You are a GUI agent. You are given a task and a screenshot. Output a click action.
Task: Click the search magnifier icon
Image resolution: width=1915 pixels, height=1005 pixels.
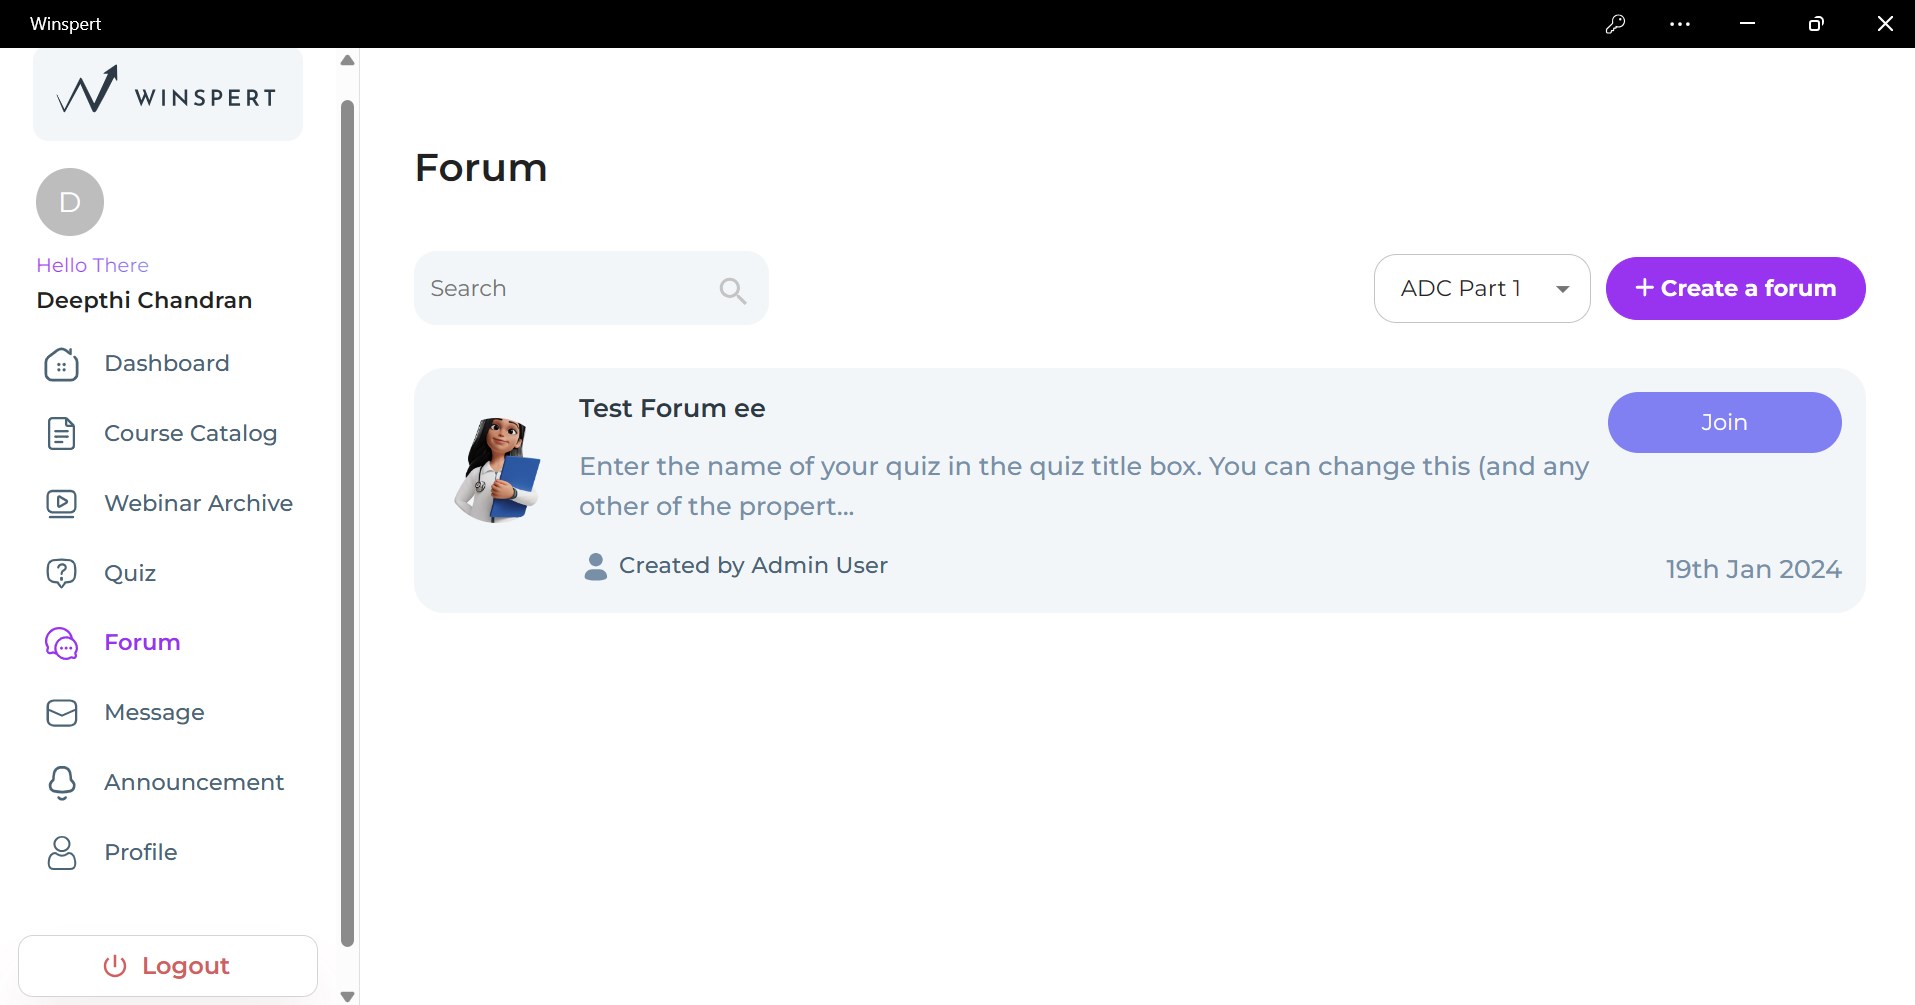point(732,290)
